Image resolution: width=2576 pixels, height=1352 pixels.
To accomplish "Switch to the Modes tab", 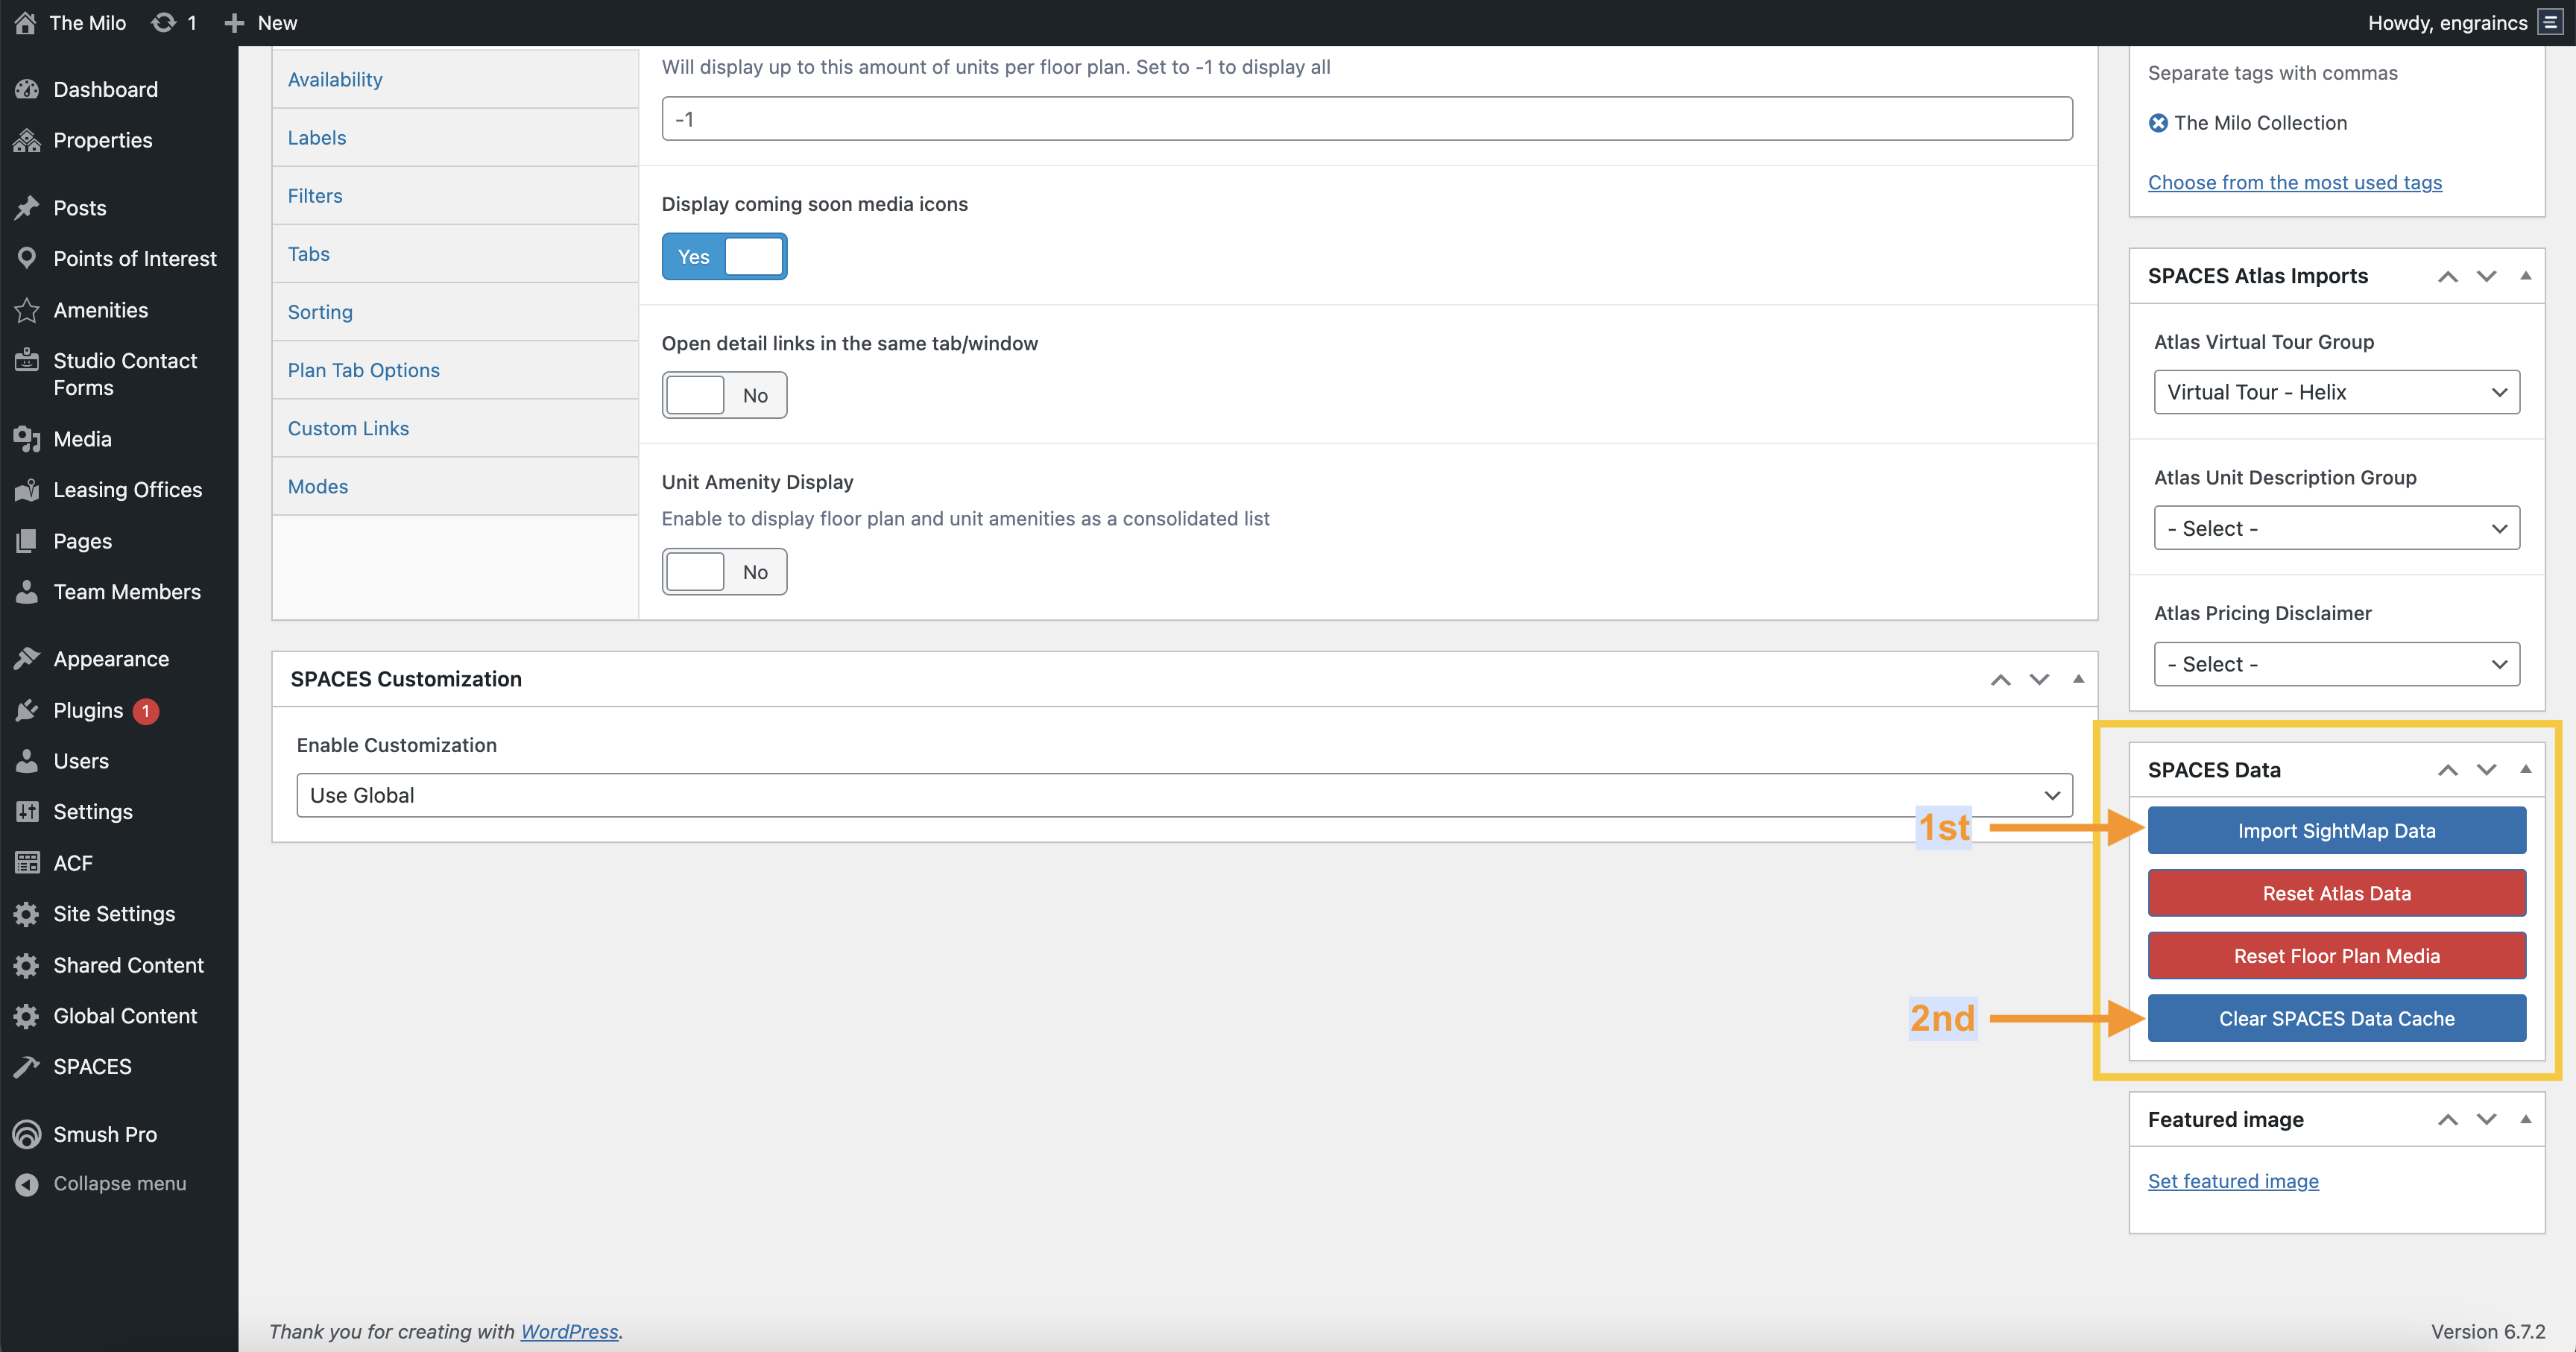I will [x=455, y=487].
